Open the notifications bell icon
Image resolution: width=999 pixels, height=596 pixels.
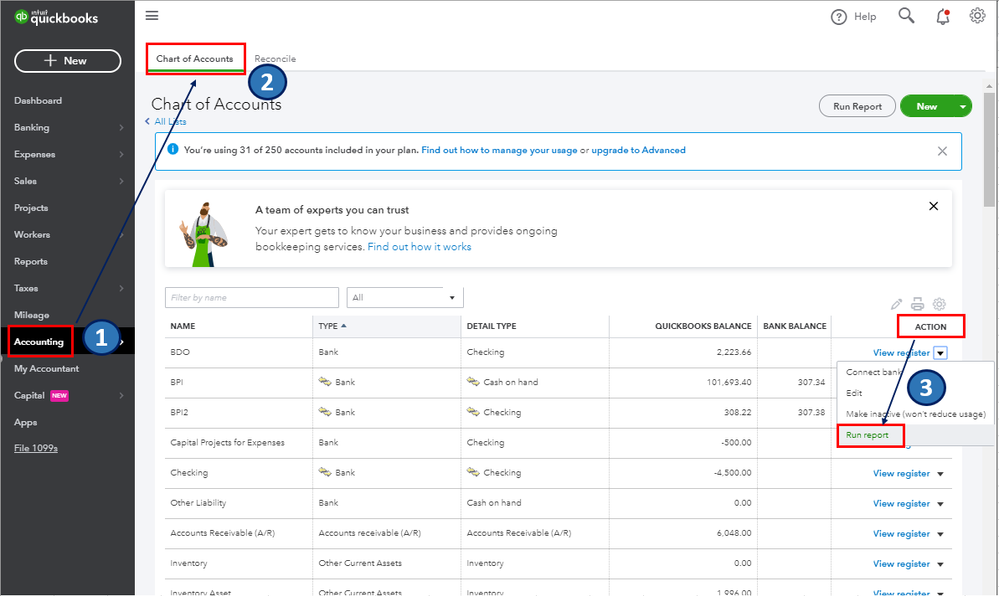coord(943,17)
